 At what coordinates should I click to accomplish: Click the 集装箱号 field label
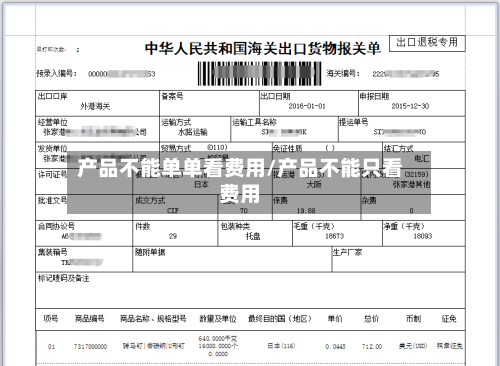pyautogui.click(x=52, y=252)
